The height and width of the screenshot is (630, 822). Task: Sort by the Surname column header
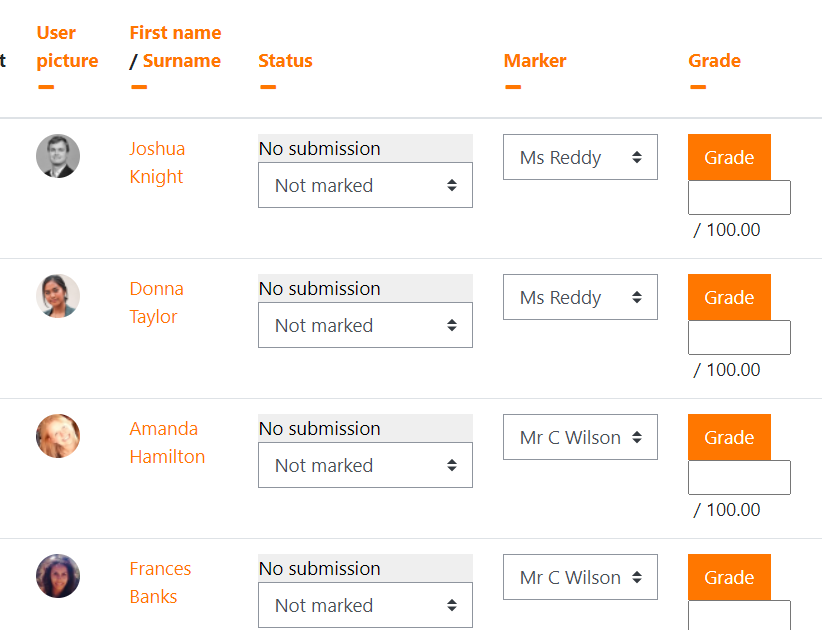(182, 61)
